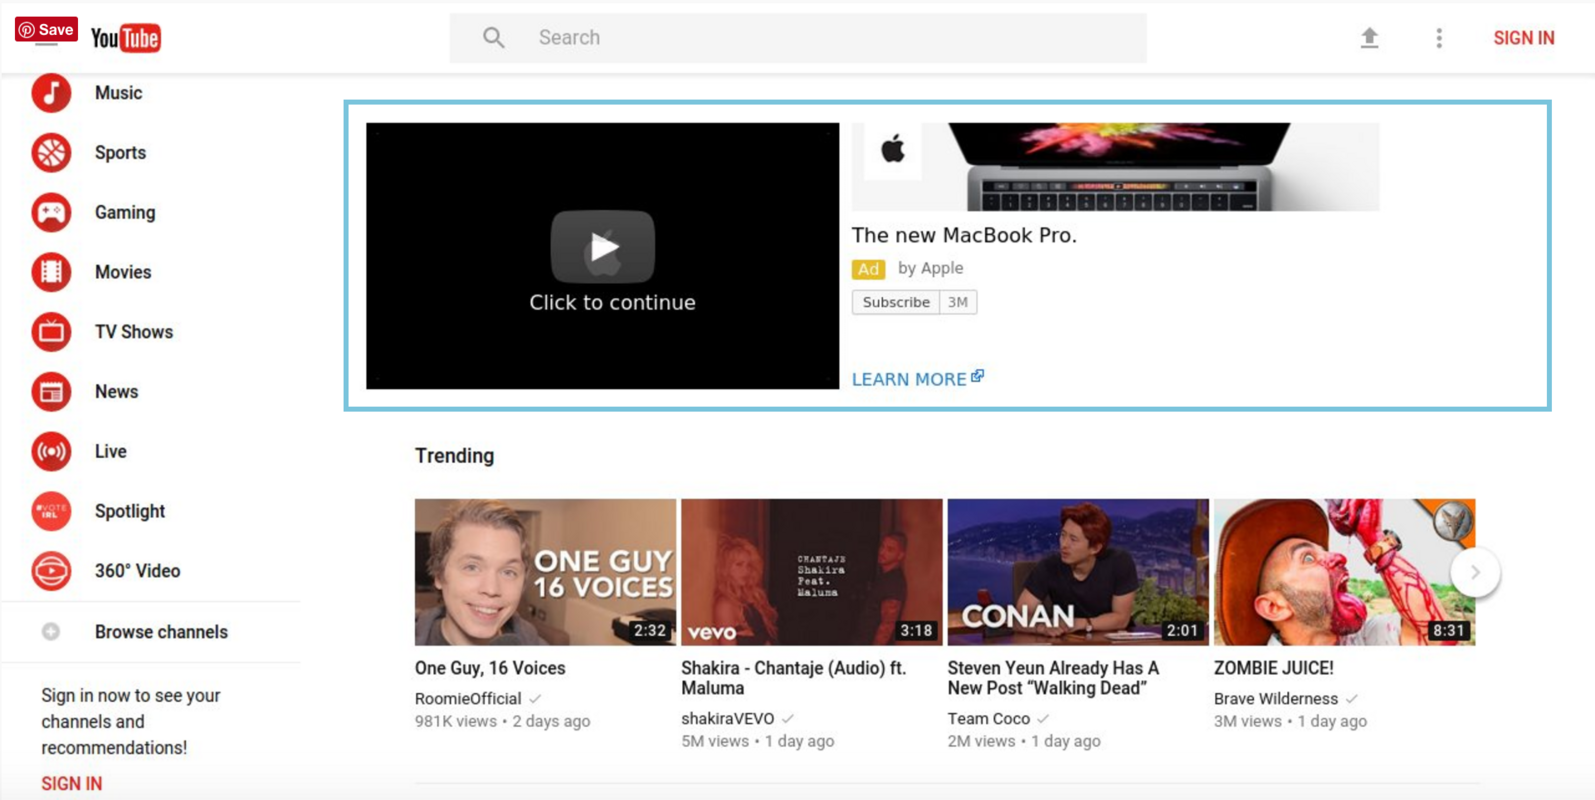1595x800 pixels.
Task: Play the MacBook Pro ad video
Action: [603, 247]
